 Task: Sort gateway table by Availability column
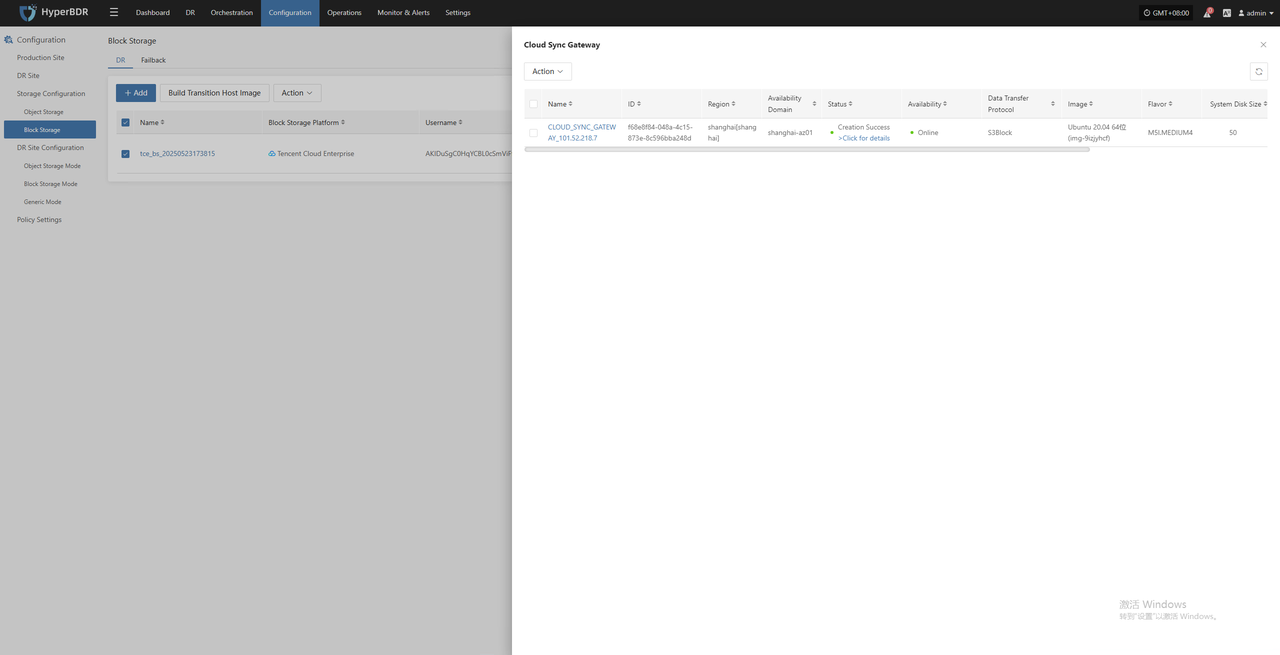946,104
